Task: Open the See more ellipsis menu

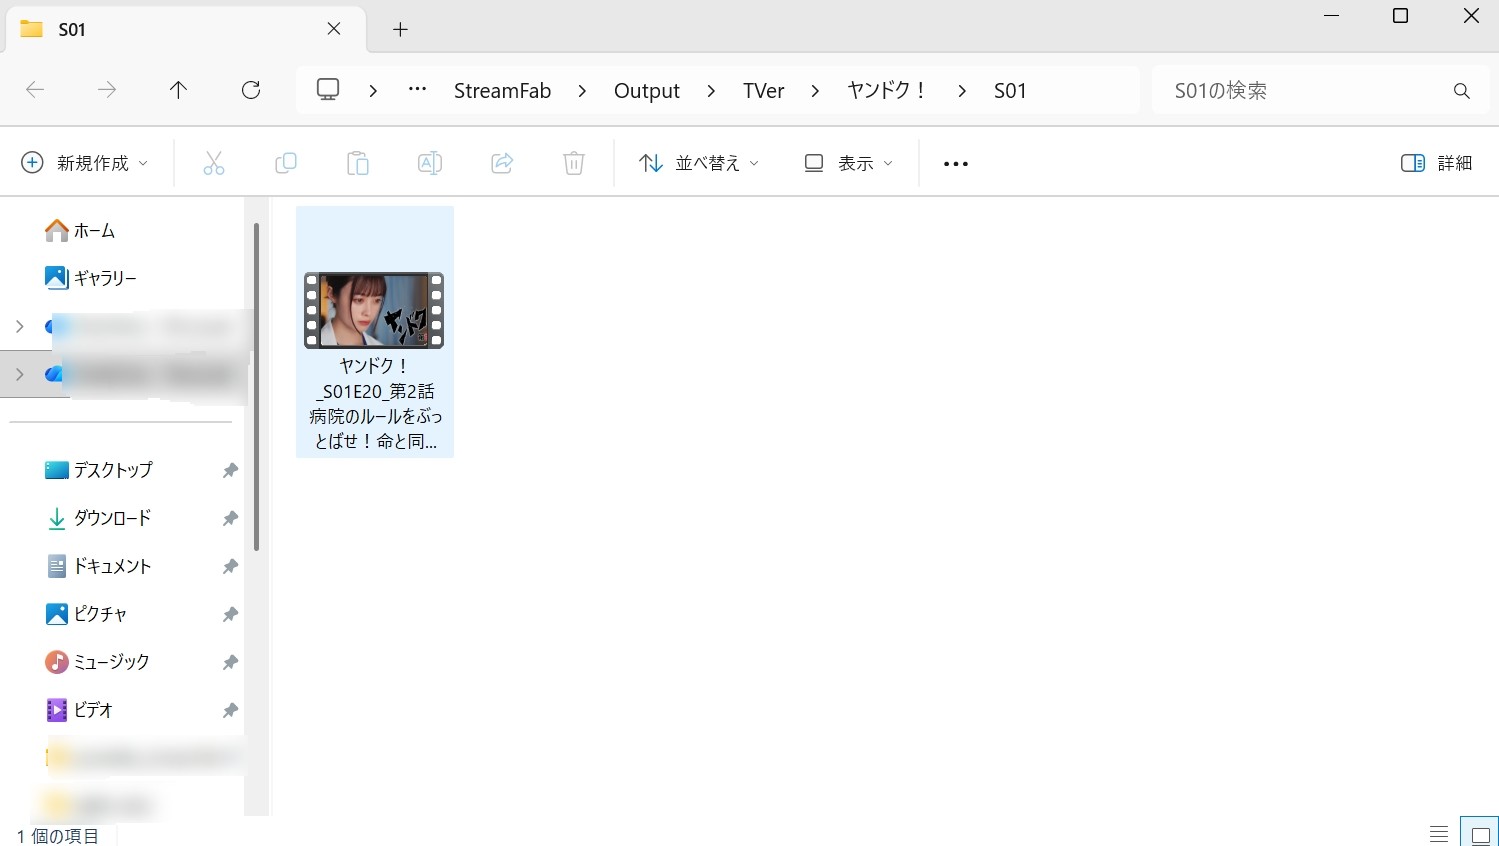Action: (954, 162)
